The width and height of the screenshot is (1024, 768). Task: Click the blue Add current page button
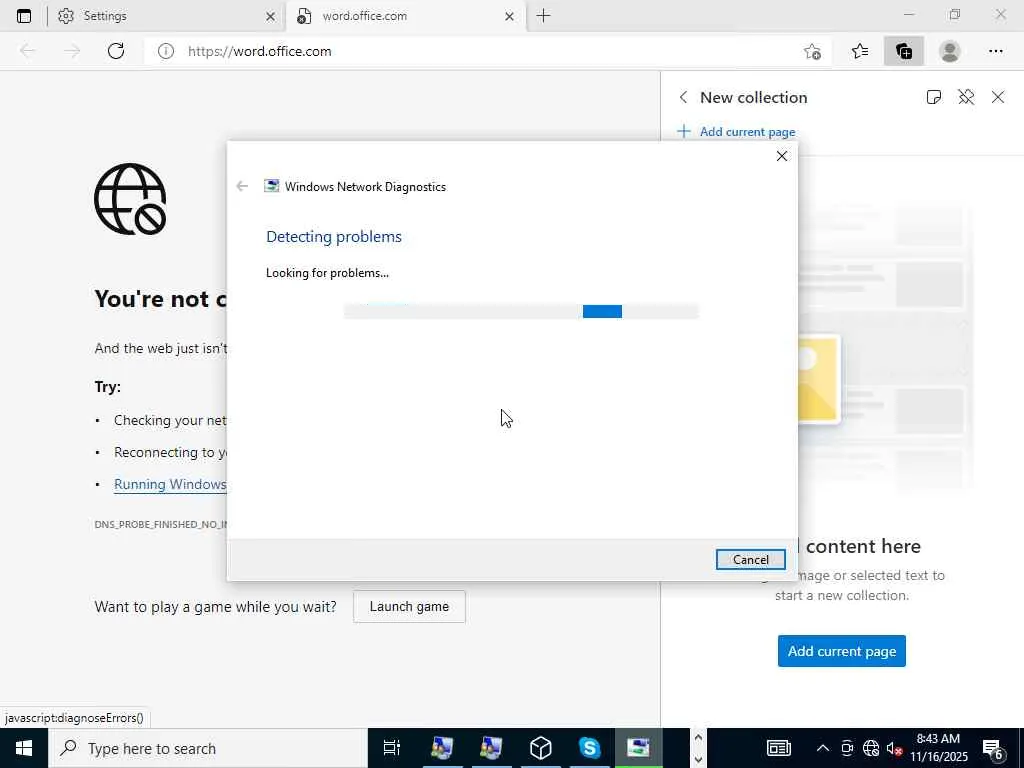(841, 651)
